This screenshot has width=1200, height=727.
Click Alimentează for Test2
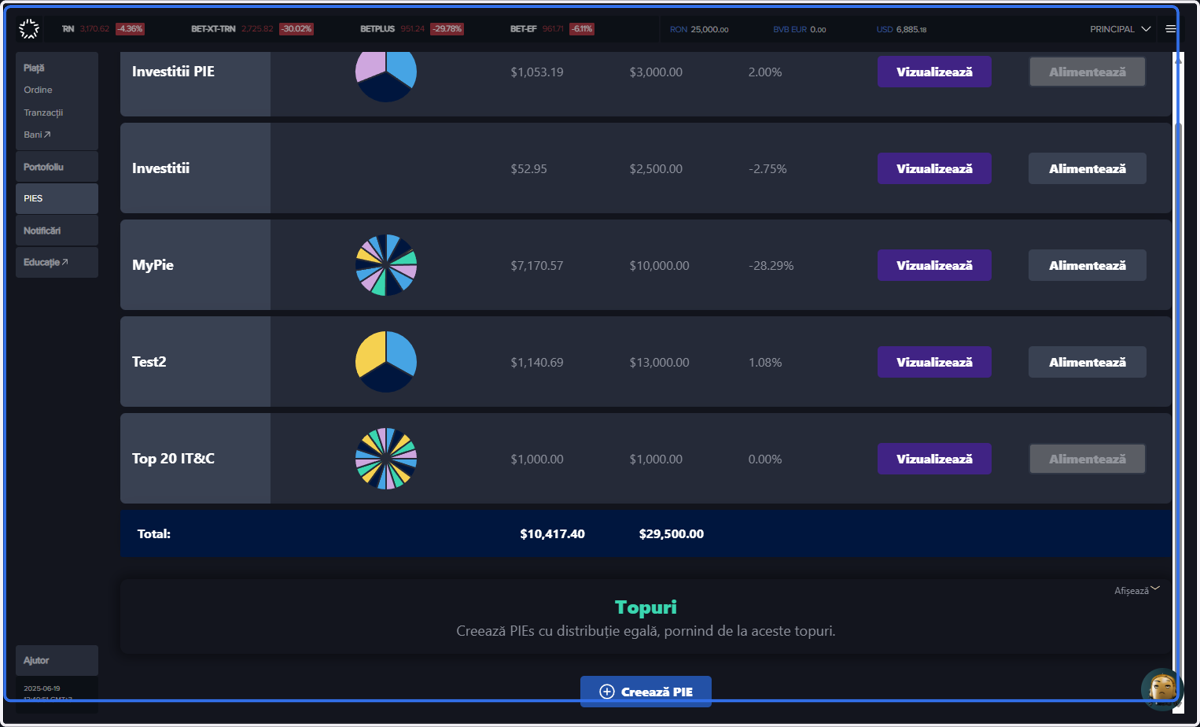click(1087, 362)
